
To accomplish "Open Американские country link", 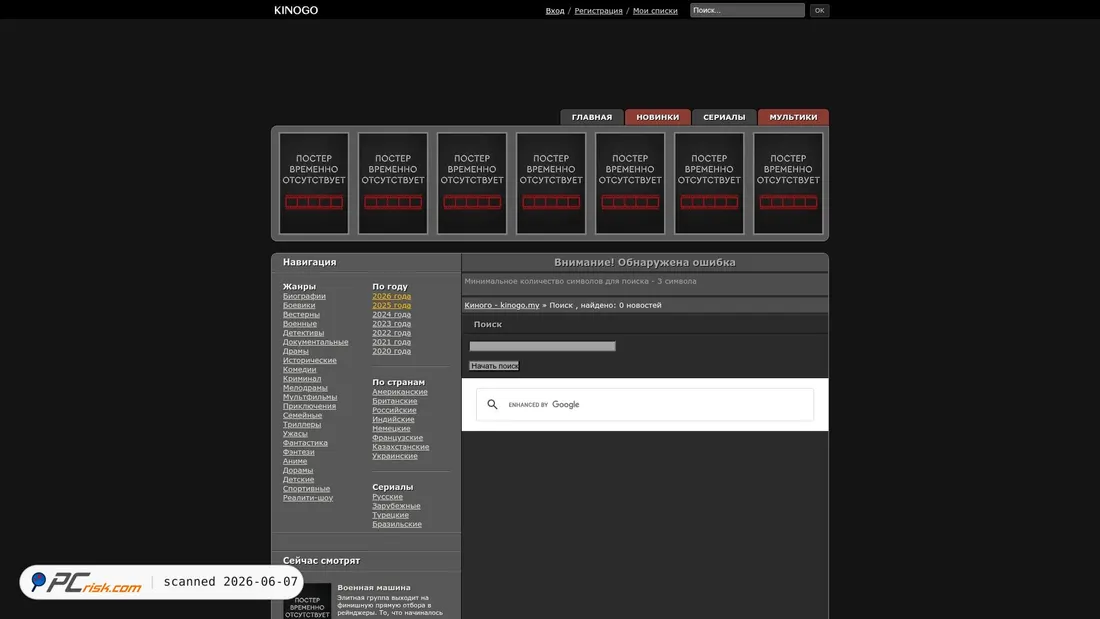I will click(x=399, y=392).
